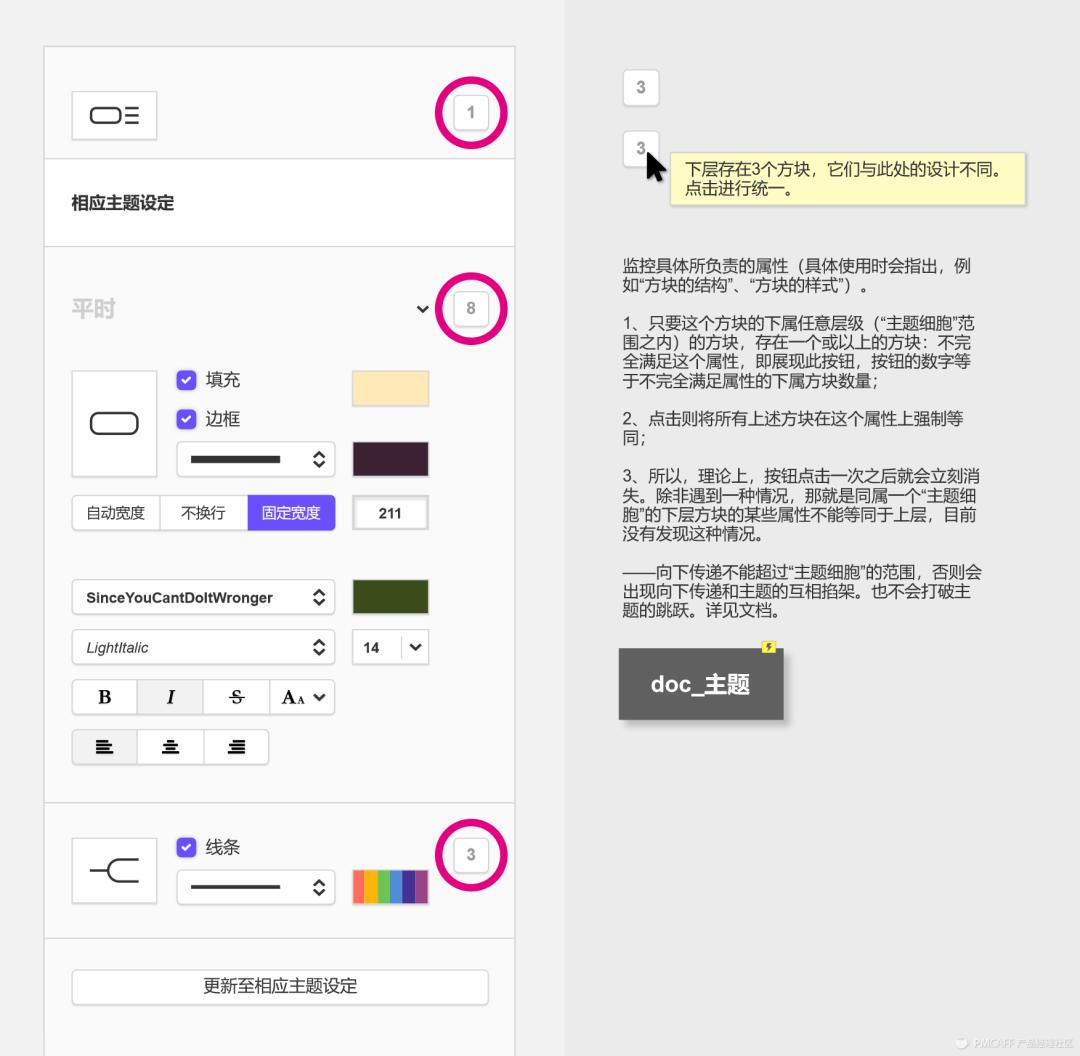The image size is (1080, 1056).
Task: Open the font family dropdown showing SinceYouCantDoItWronger
Action: pos(203,597)
